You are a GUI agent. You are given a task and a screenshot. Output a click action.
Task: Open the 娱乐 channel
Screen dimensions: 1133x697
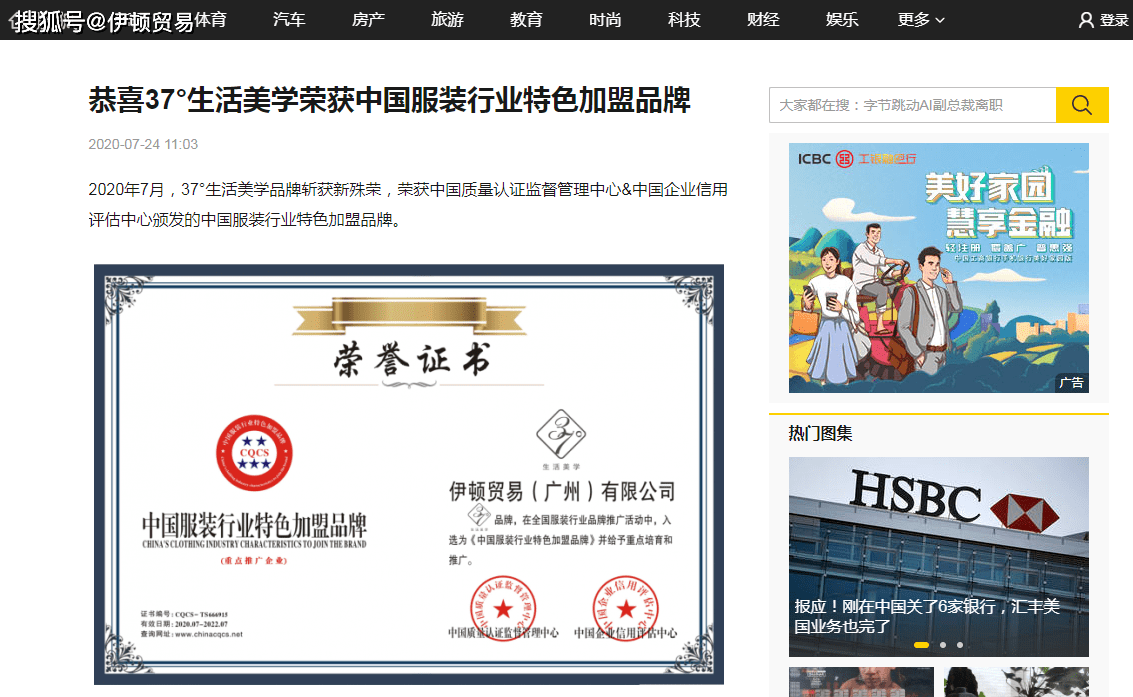pyautogui.click(x=842, y=20)
